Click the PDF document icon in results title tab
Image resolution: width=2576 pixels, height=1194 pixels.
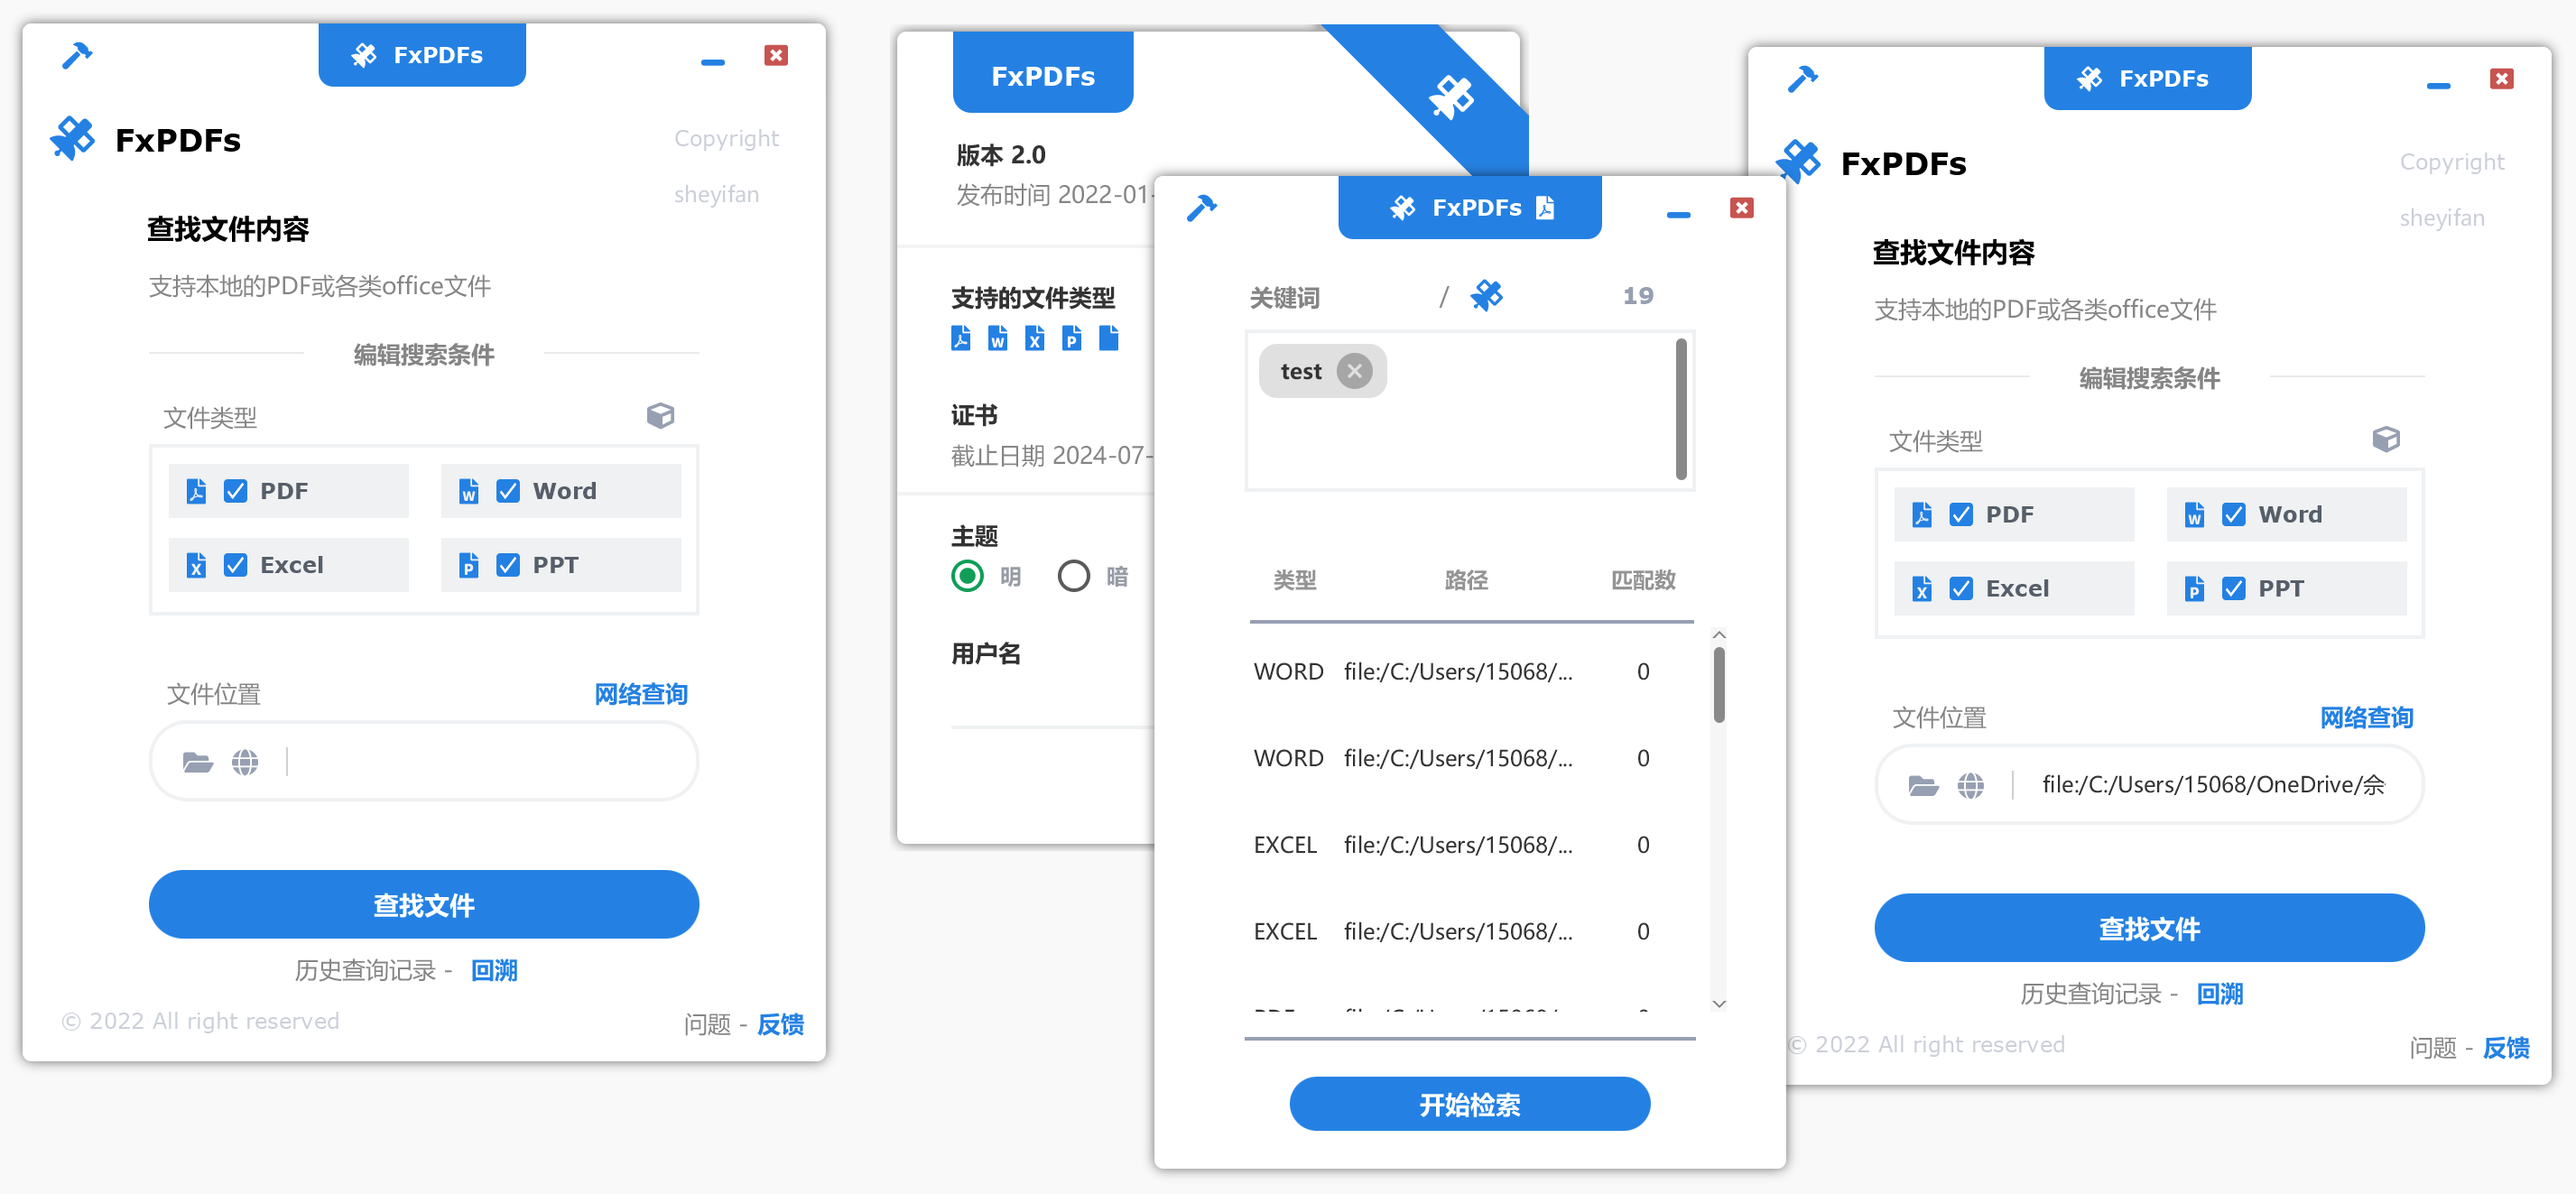[1545, 207]
